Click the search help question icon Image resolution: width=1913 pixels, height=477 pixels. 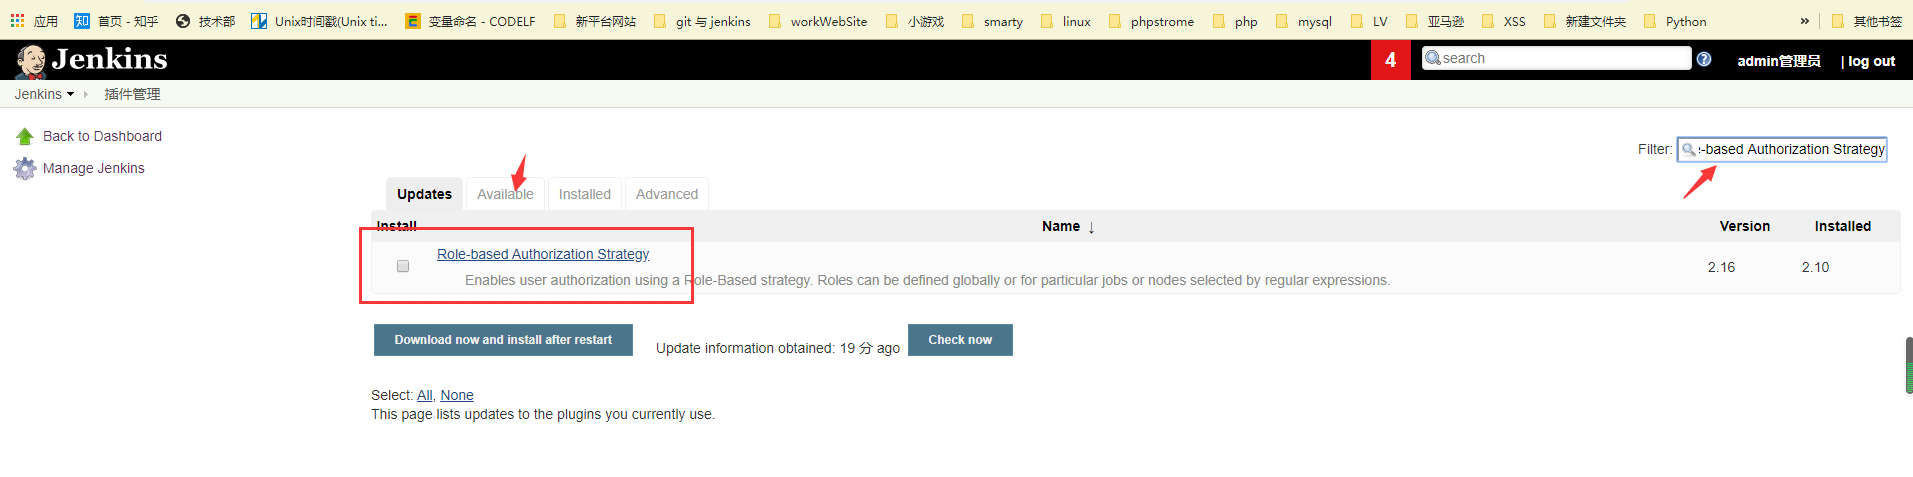pyautogui.click(x=1704, y=59)
